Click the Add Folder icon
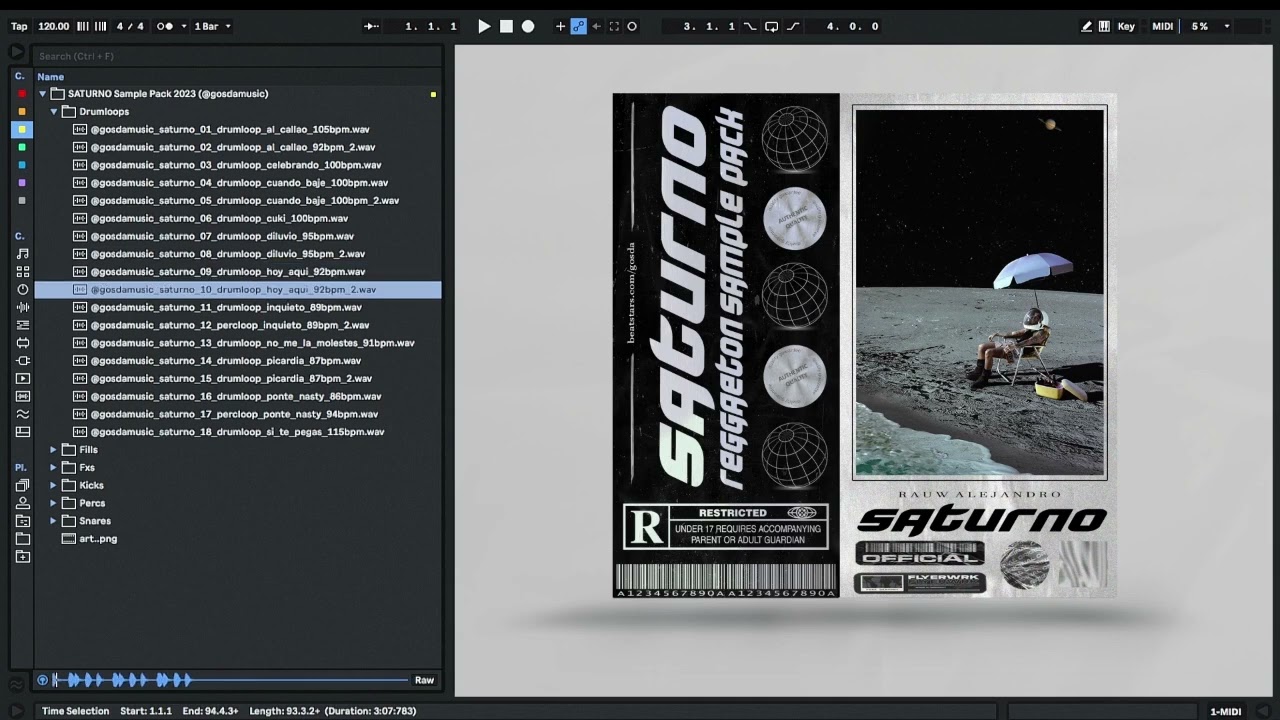Viewport: 1280px width, 720px height. [x=22, y=557]
